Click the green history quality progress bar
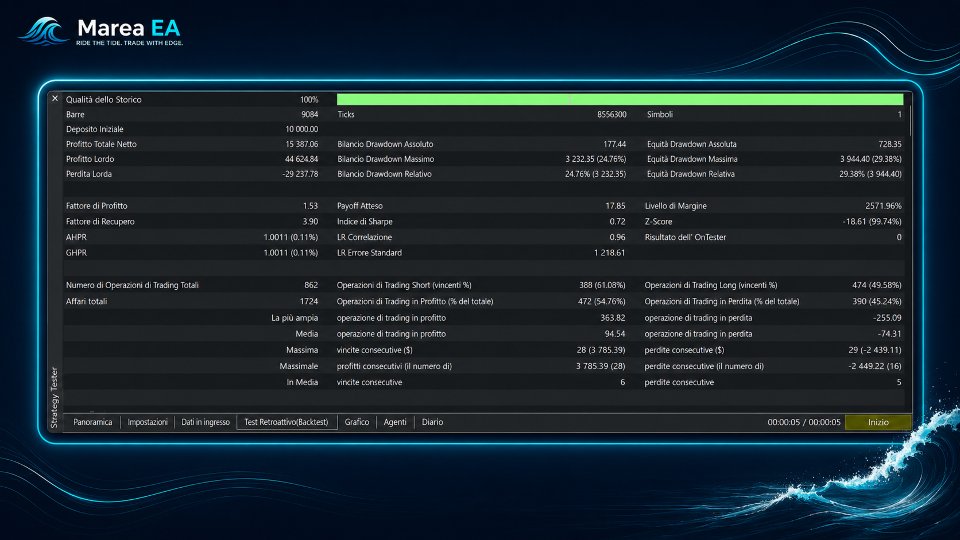The width and height of the screenshot is (960, 540). (620, 99)
